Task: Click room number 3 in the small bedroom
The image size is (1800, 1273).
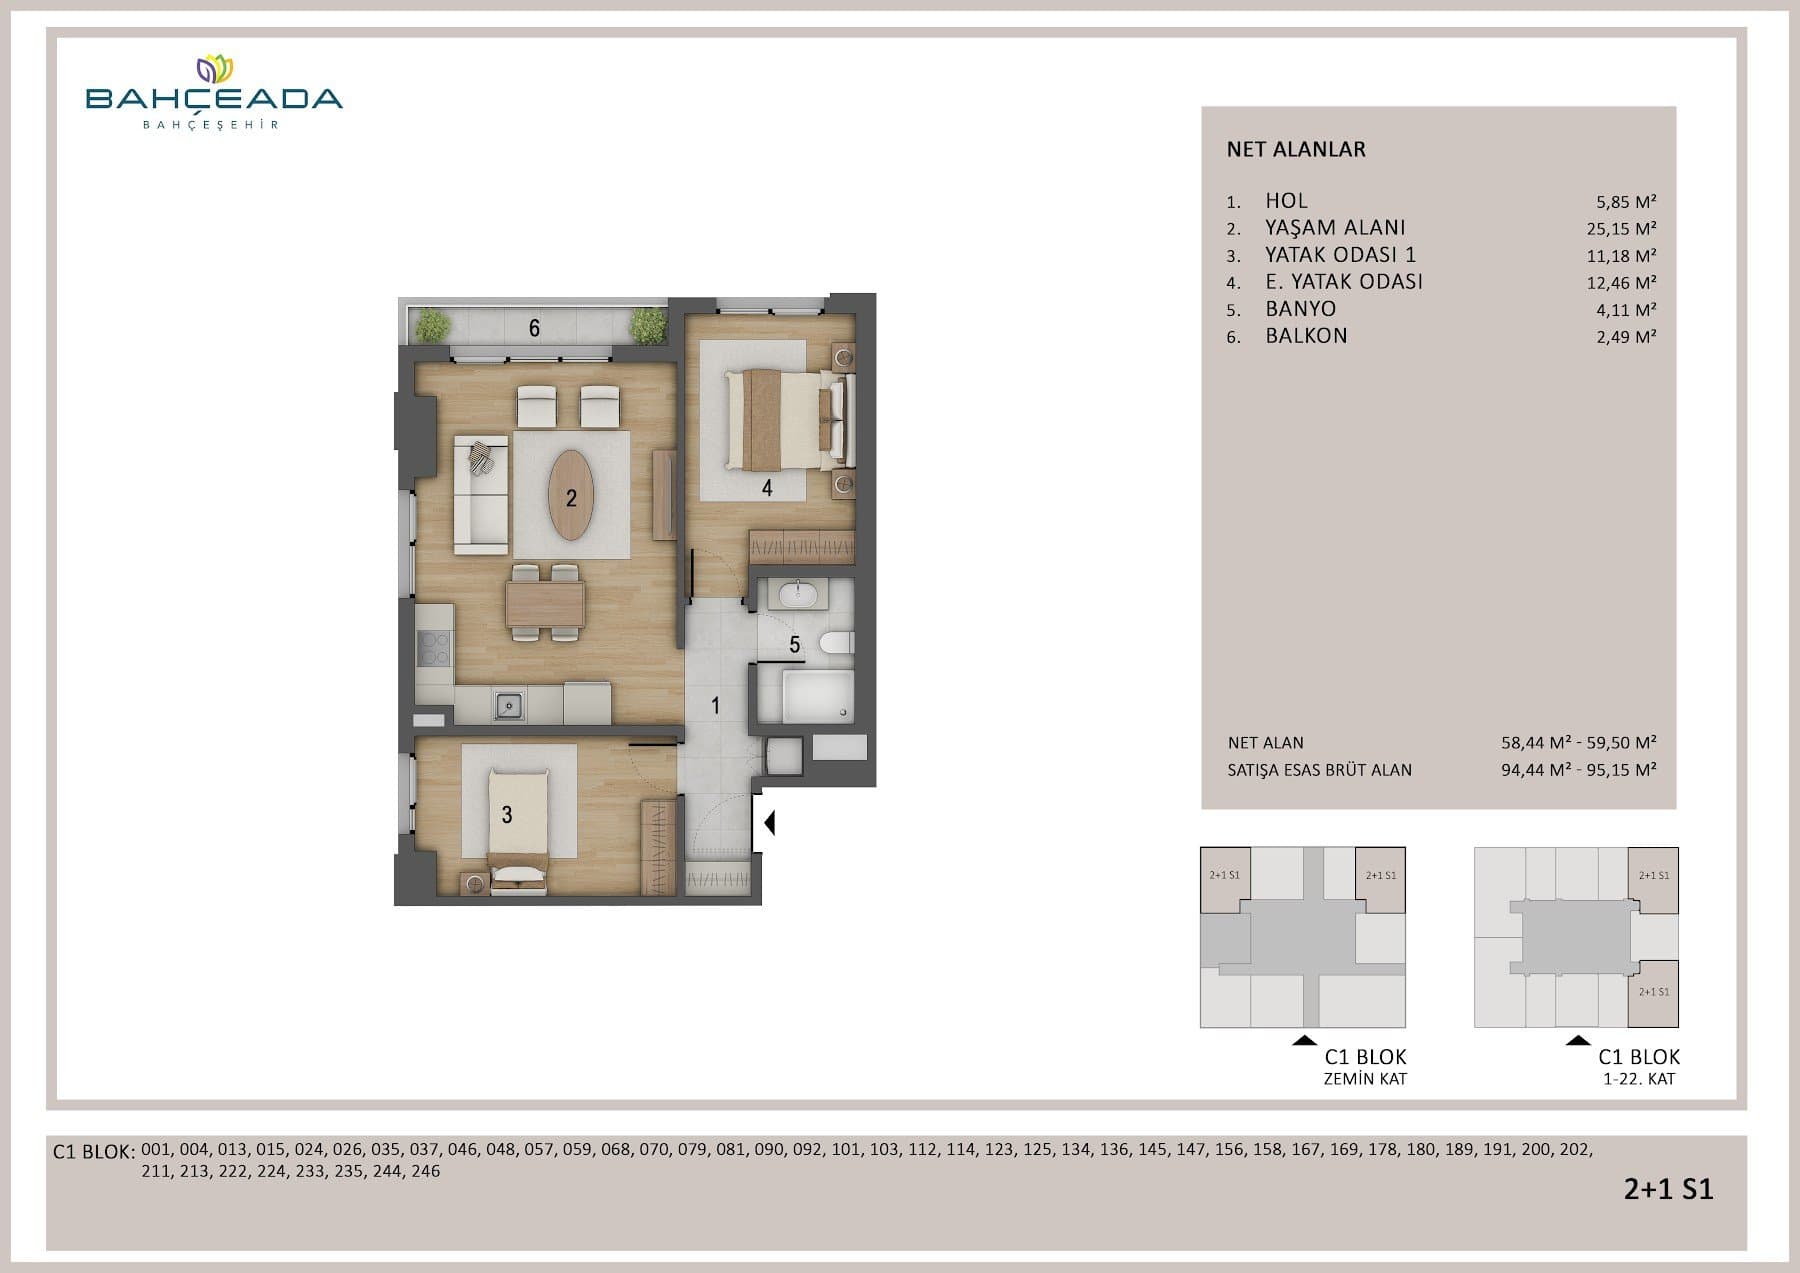Action: [x=507, y=815]
